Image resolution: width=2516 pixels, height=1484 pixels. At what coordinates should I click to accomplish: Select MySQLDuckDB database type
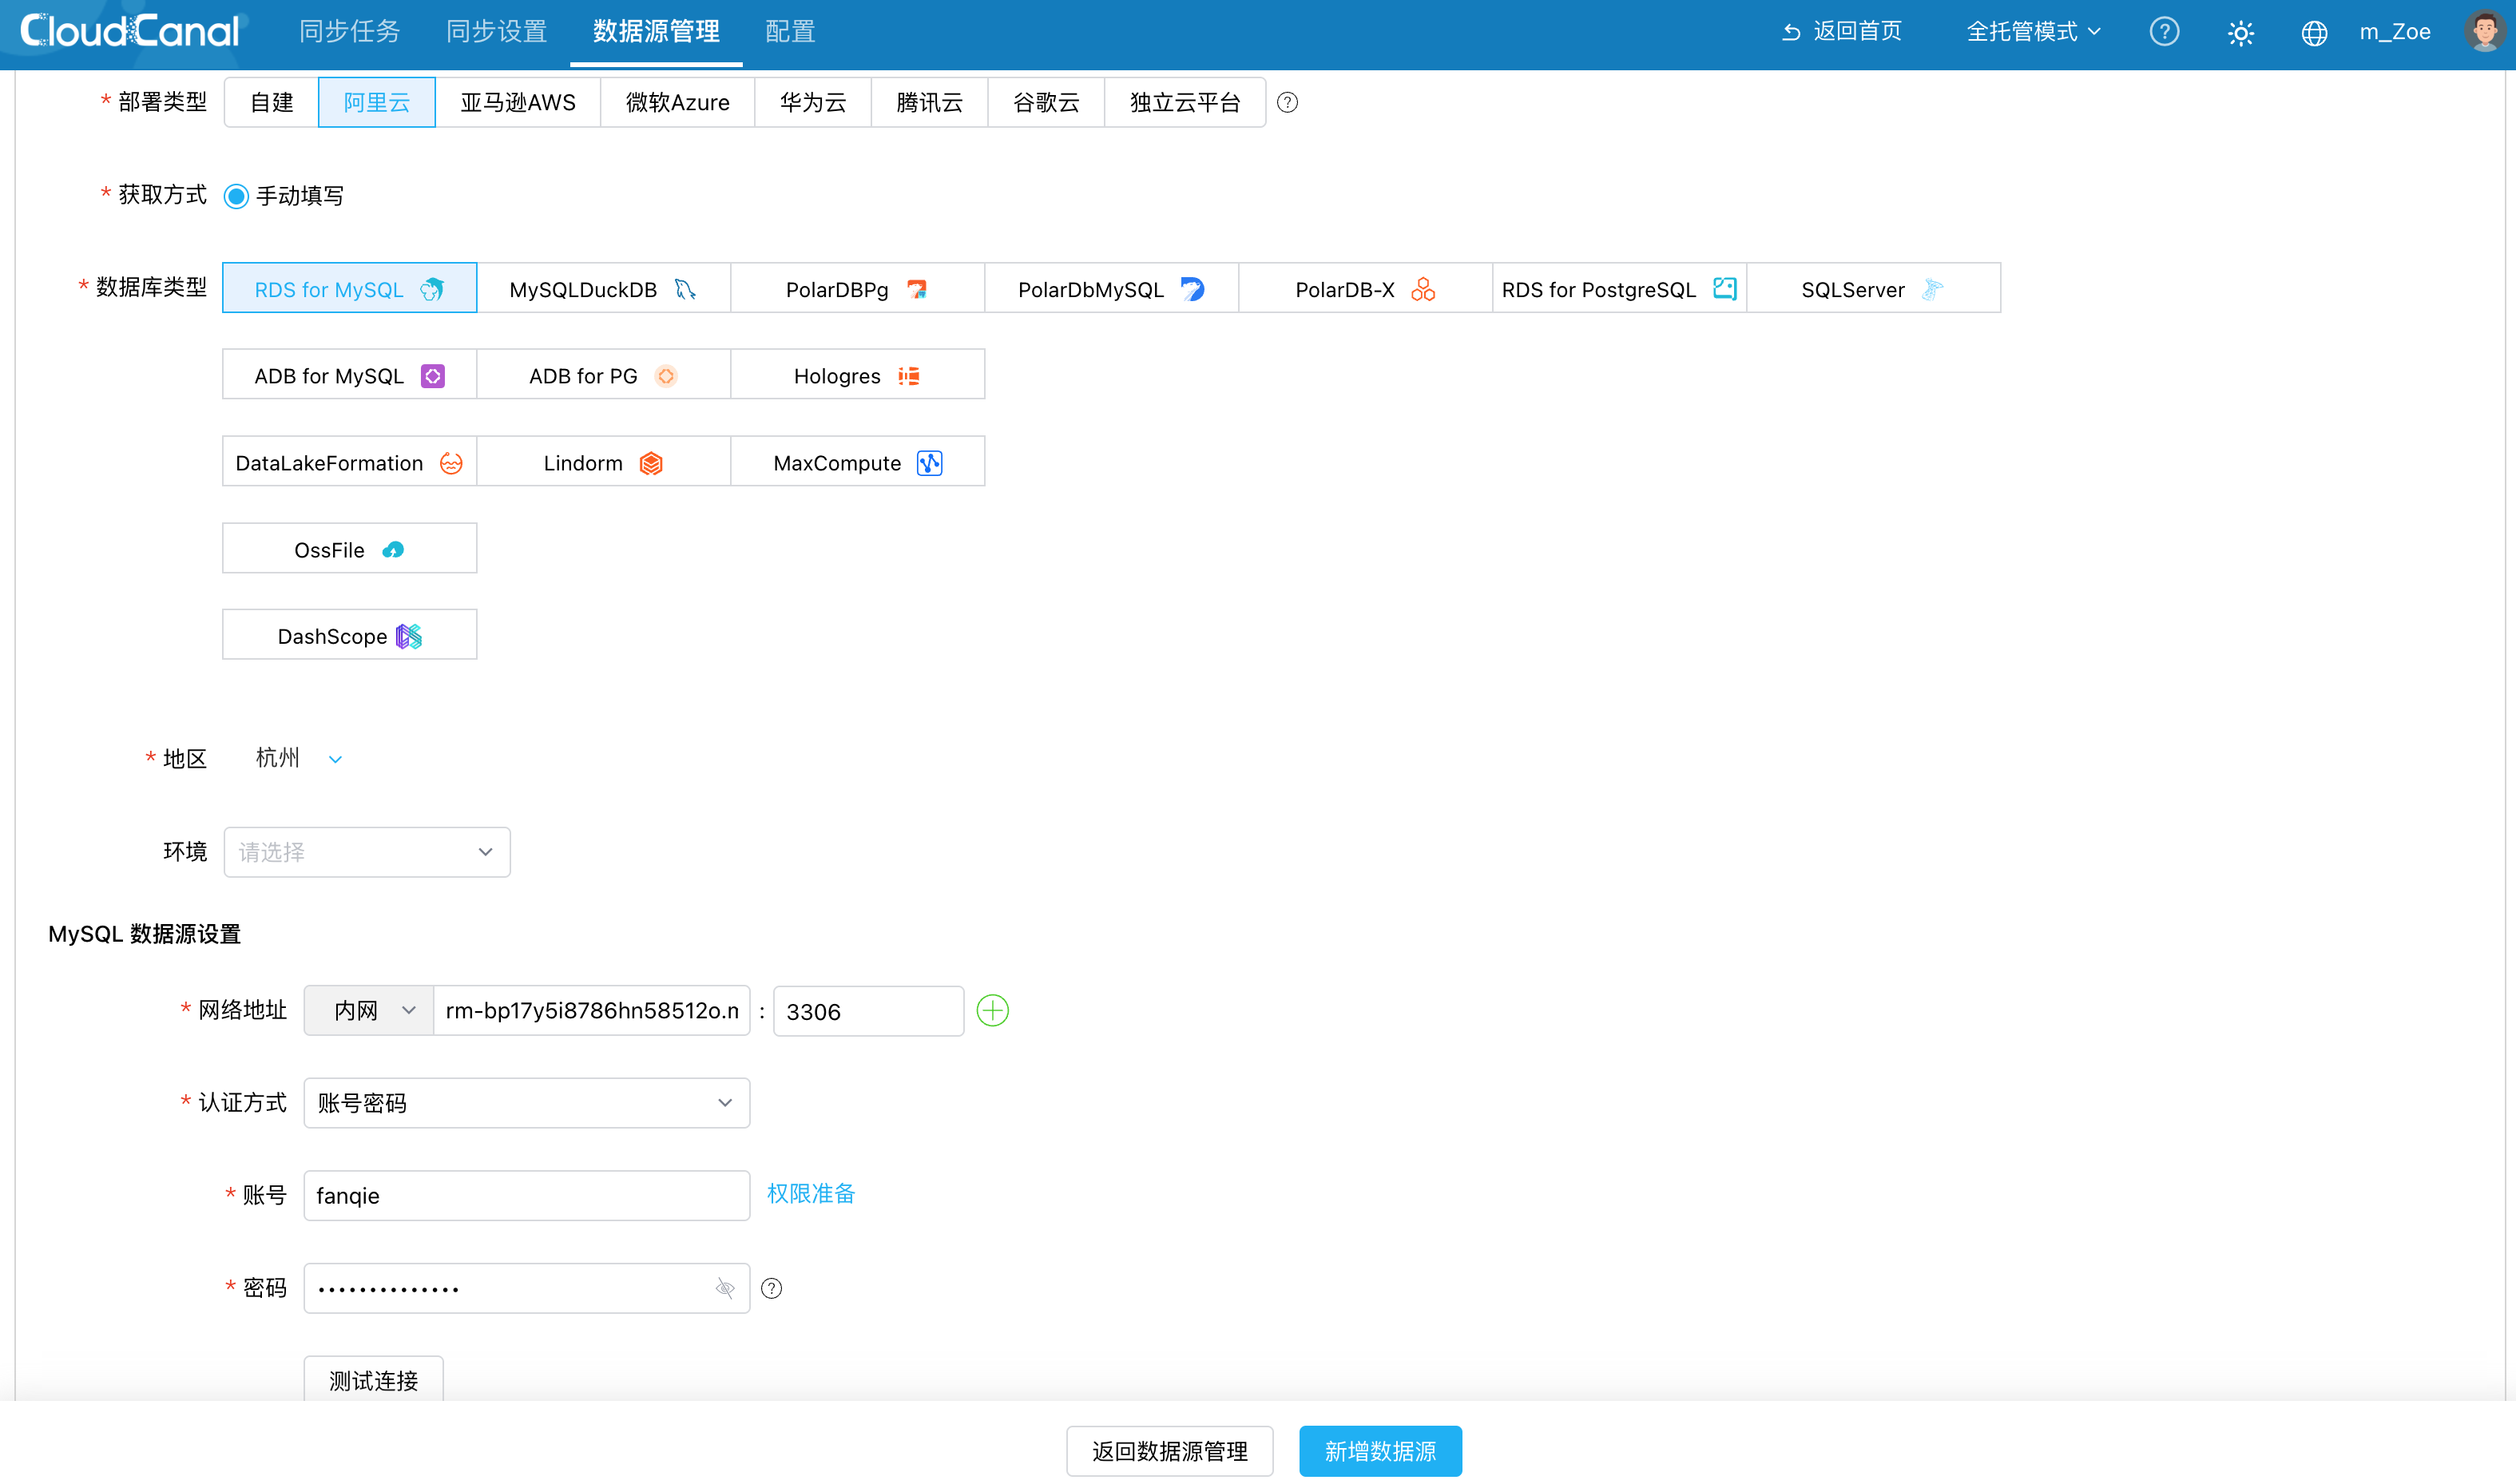(x=603, y=289)
